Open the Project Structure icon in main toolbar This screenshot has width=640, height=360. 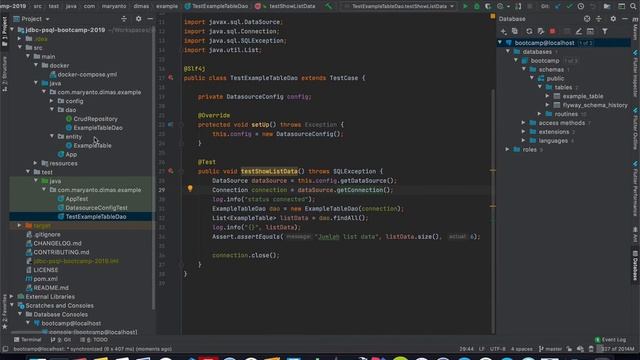(x=607, y=6)
